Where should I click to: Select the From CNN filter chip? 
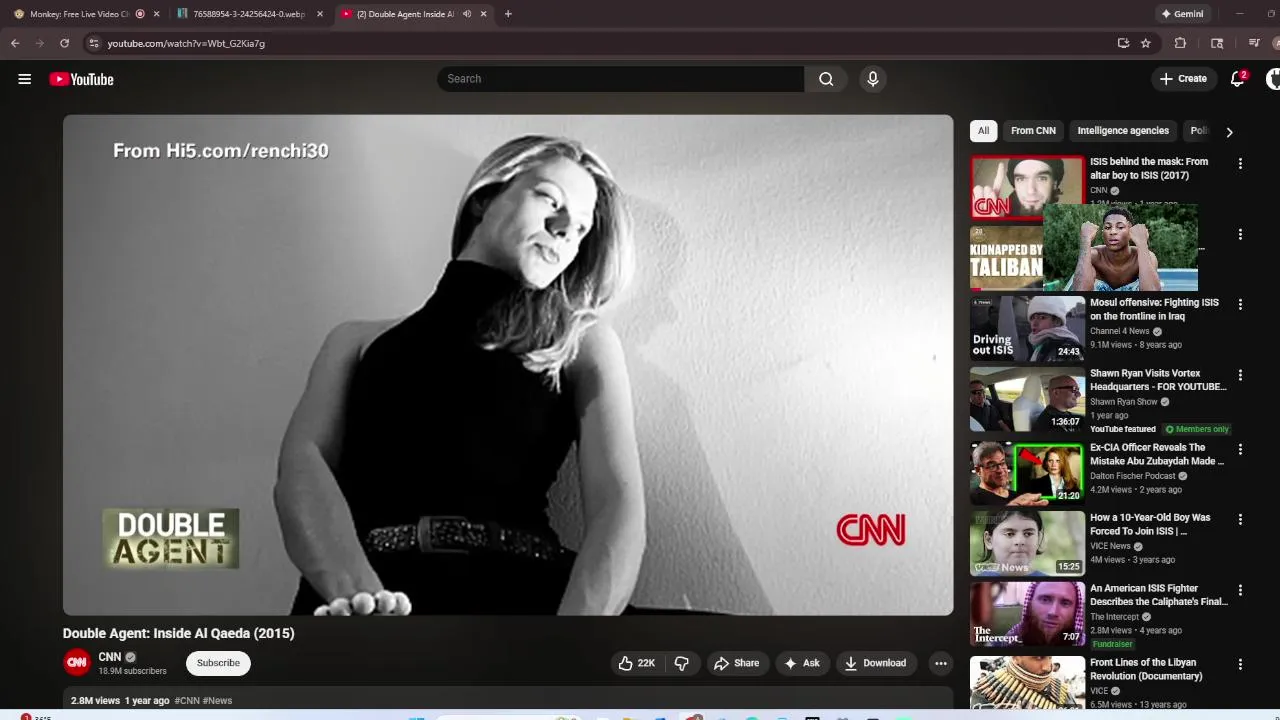point(1033,131)
